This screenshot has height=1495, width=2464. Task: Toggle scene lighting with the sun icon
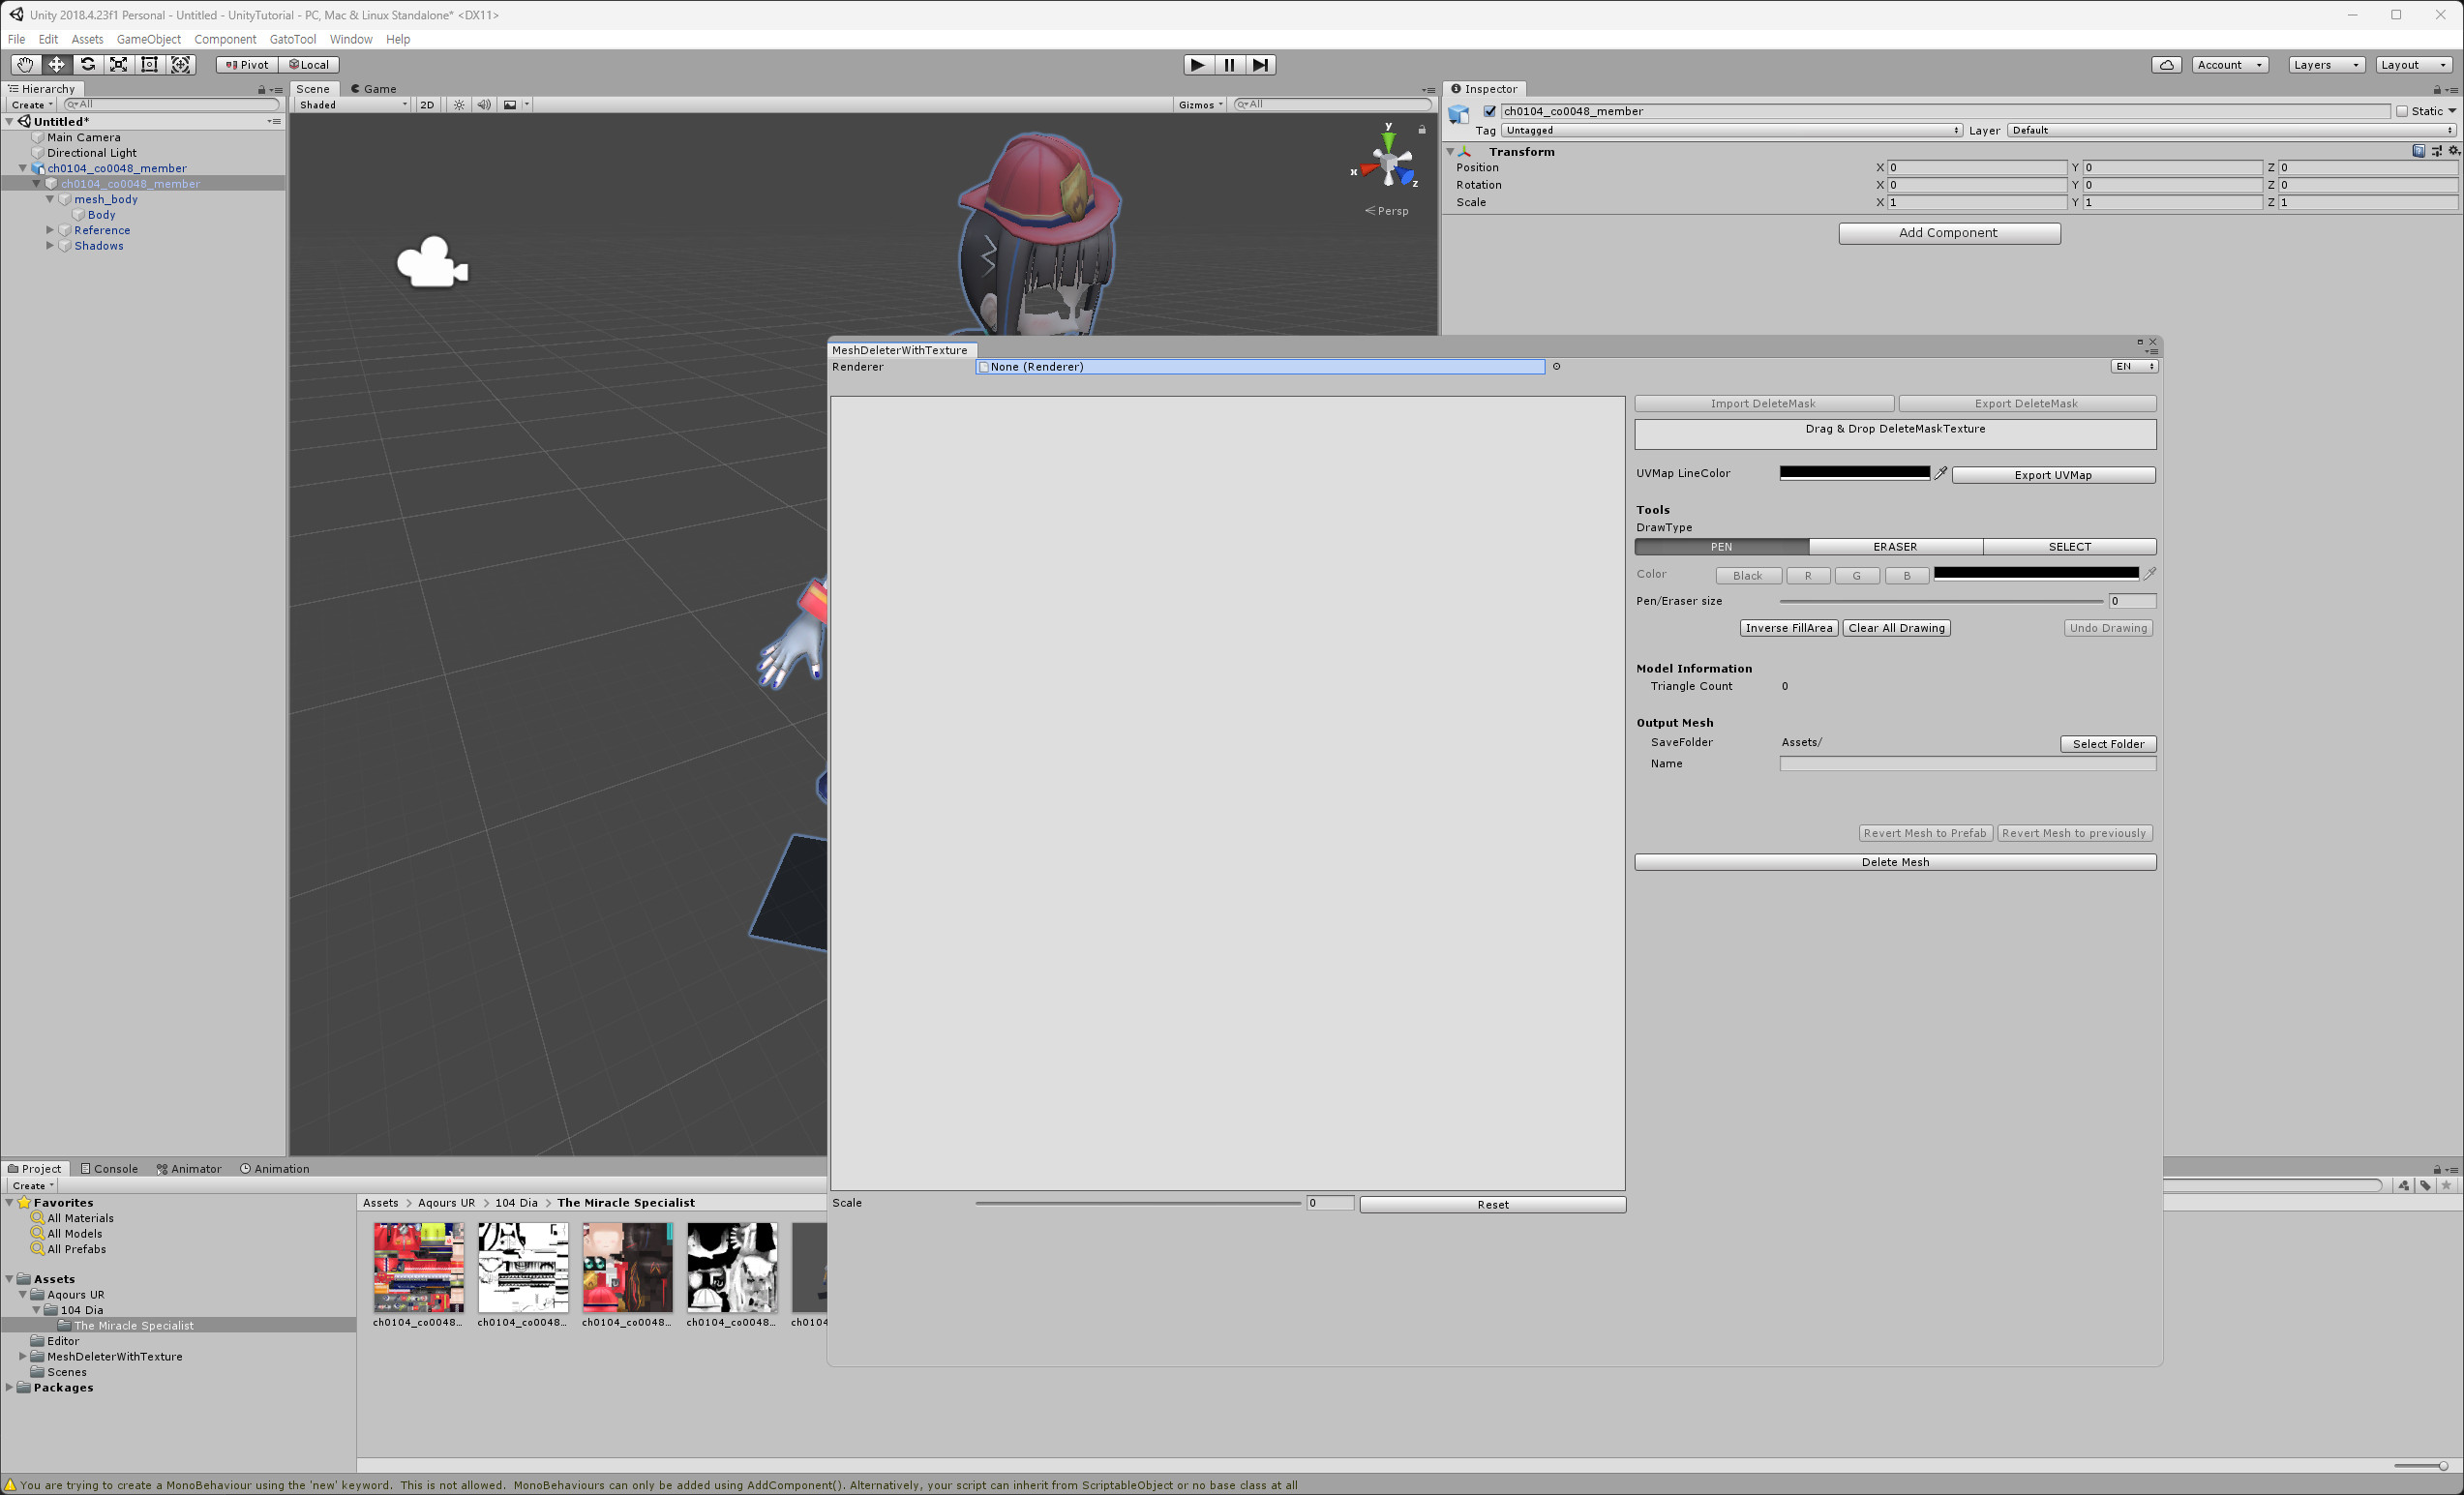point(458,104)
